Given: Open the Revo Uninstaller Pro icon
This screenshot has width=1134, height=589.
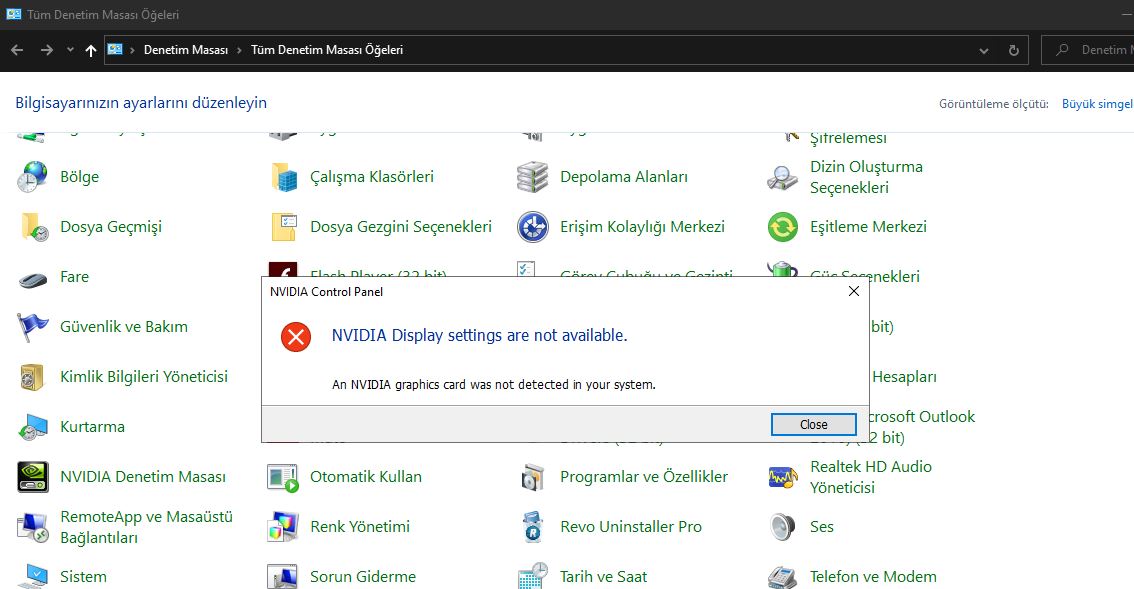Looking at the screenshot, I should 533,527.
